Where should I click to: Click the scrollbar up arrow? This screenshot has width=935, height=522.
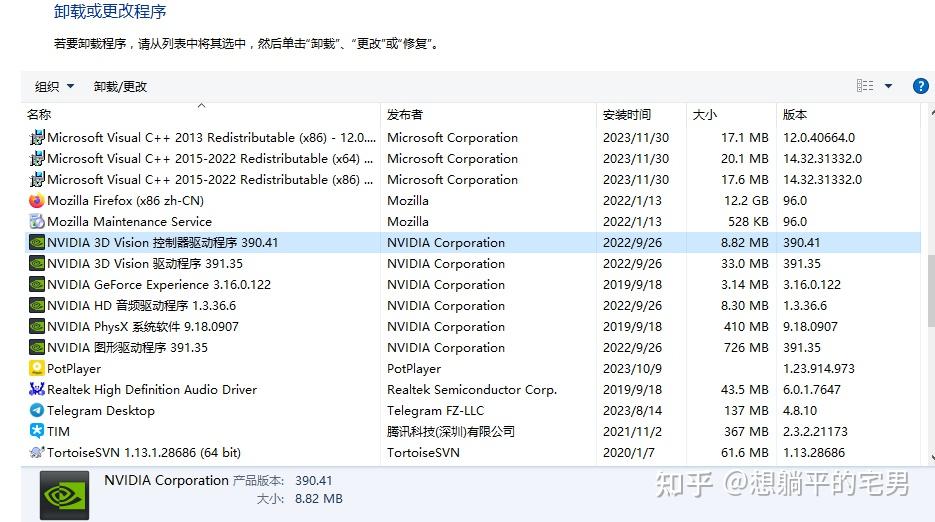click(931, 112)
